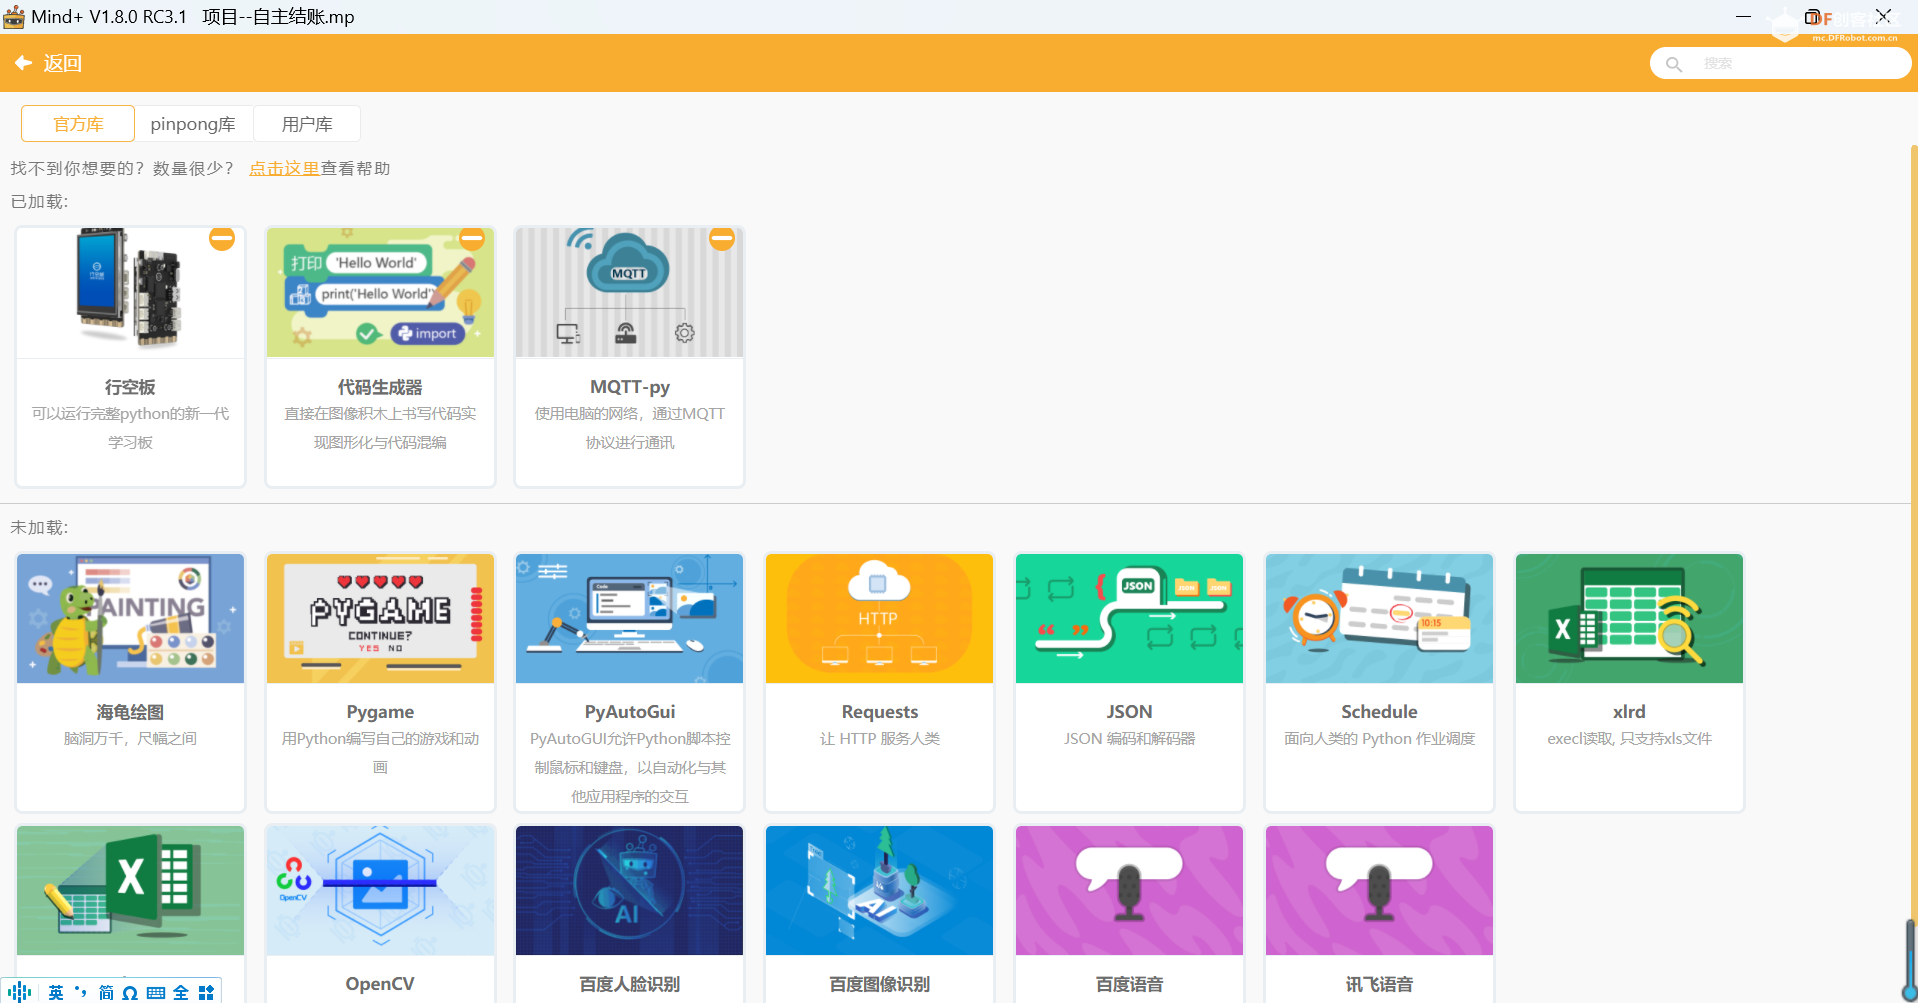Load the xlrd spreadsheet magnifier icon
This screenshot has height=1003, width=1918.
(x=1629, y=618)
